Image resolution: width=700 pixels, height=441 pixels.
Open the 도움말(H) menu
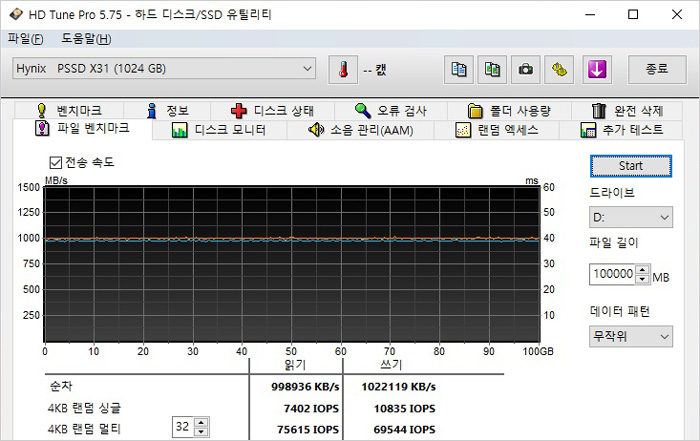86,39
